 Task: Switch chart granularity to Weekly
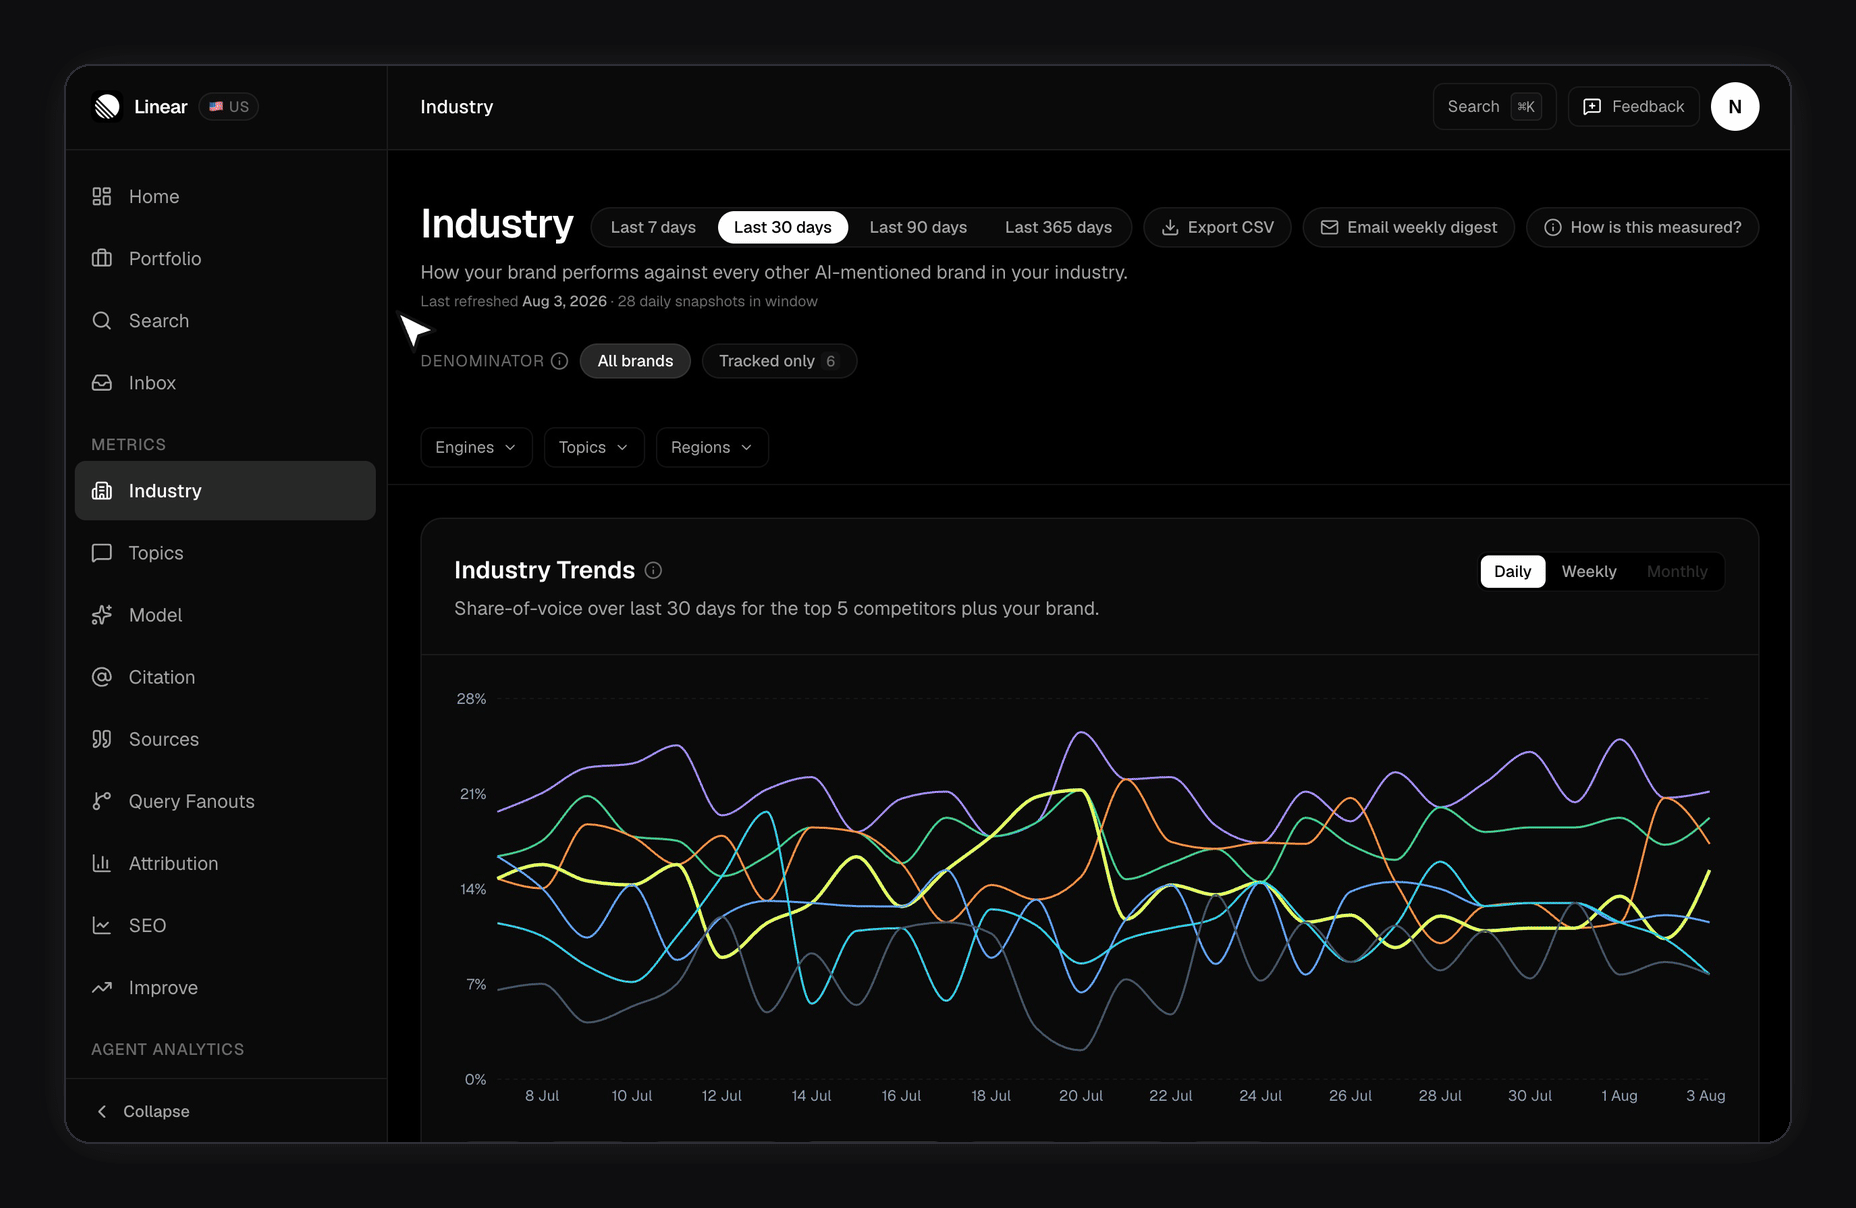coord(1589,571)
